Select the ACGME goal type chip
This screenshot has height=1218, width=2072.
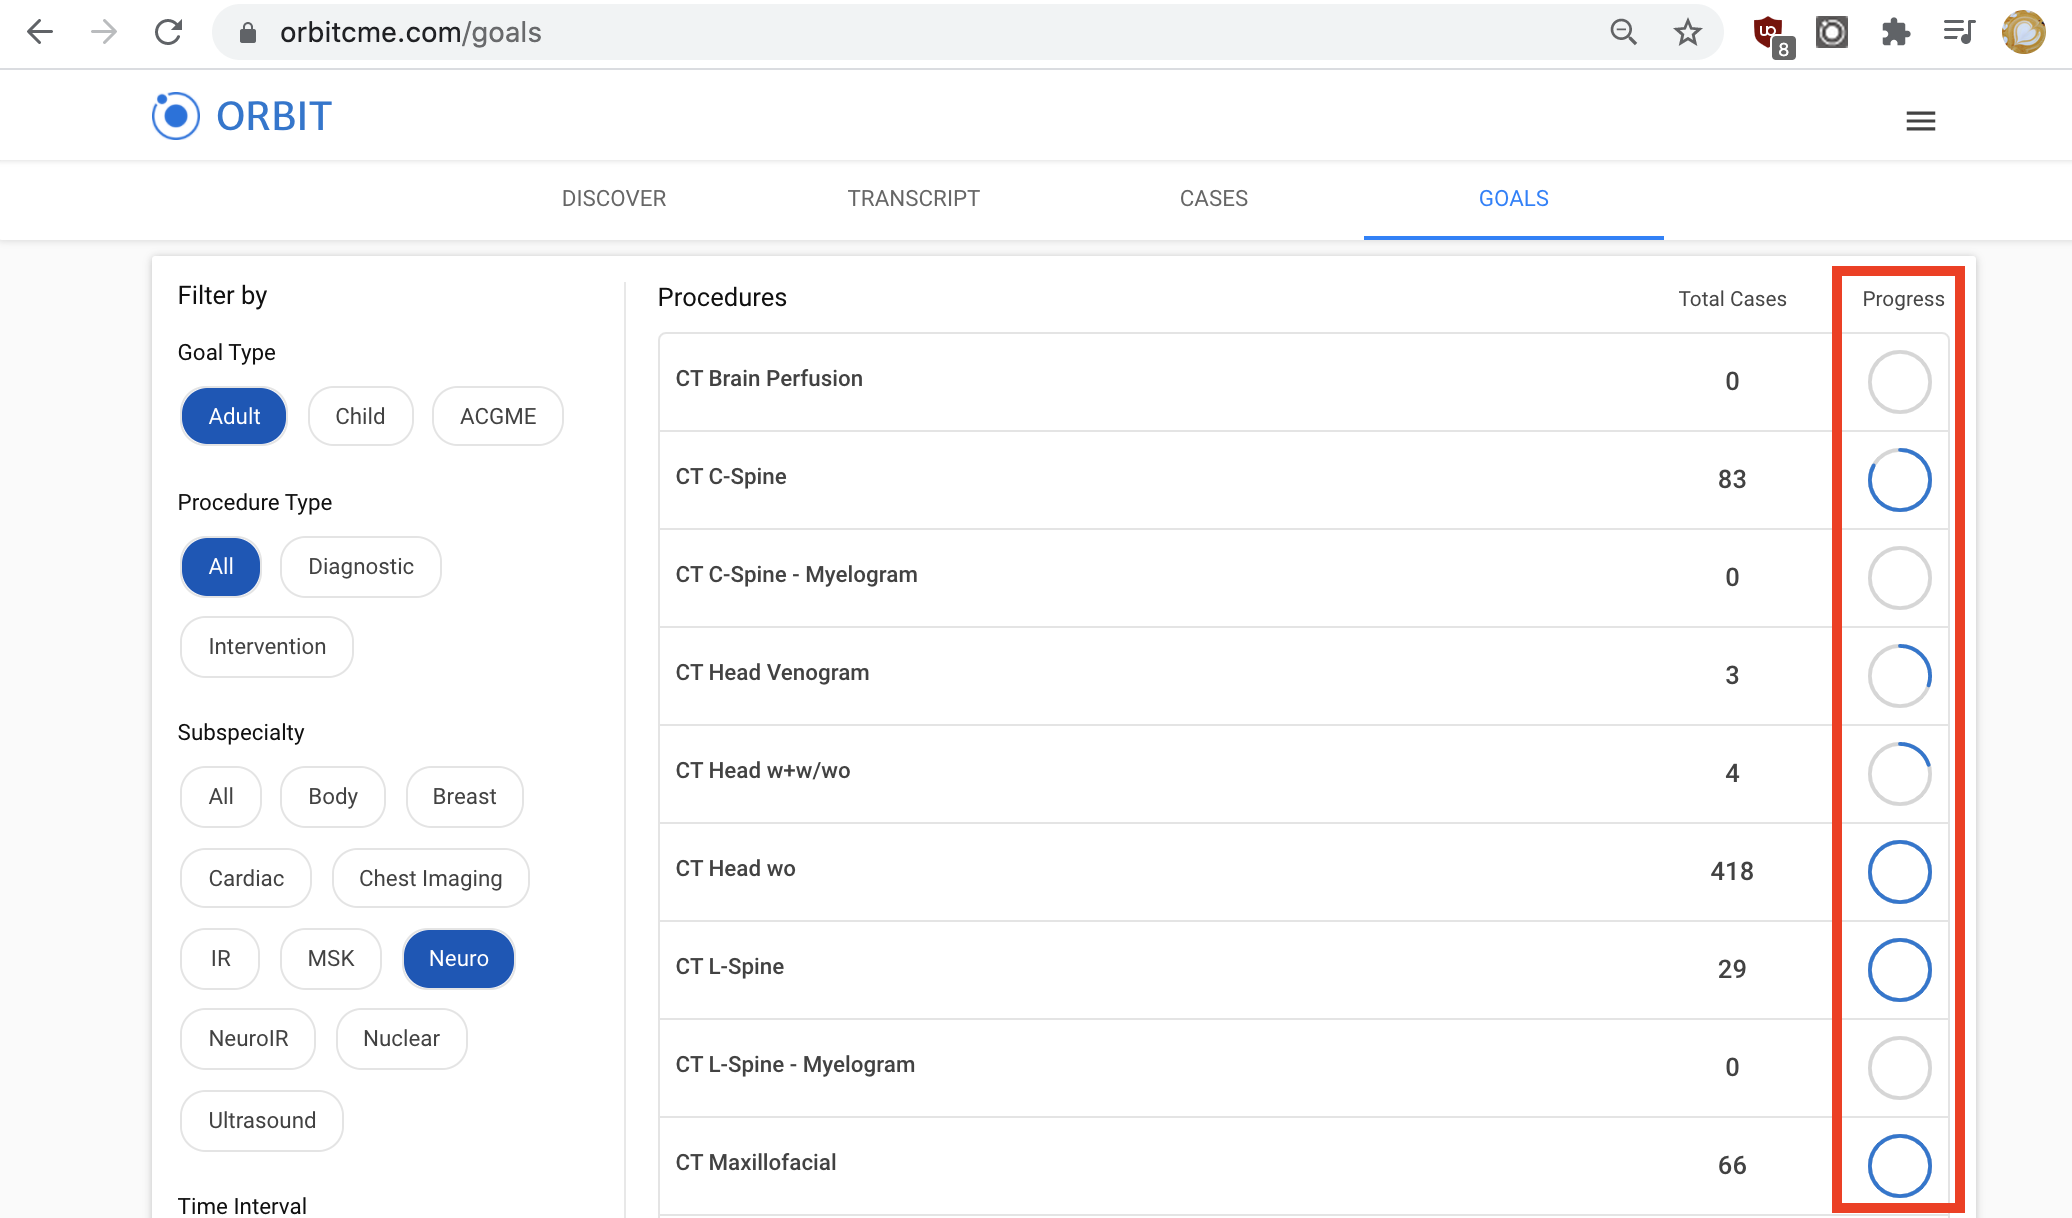click(498, 416)
